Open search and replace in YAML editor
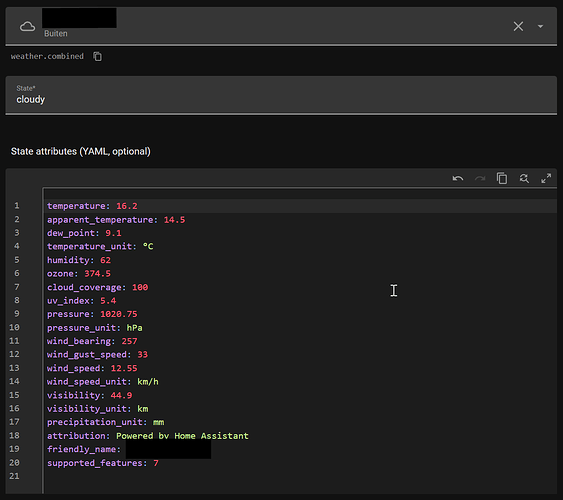 pos(524,178)
